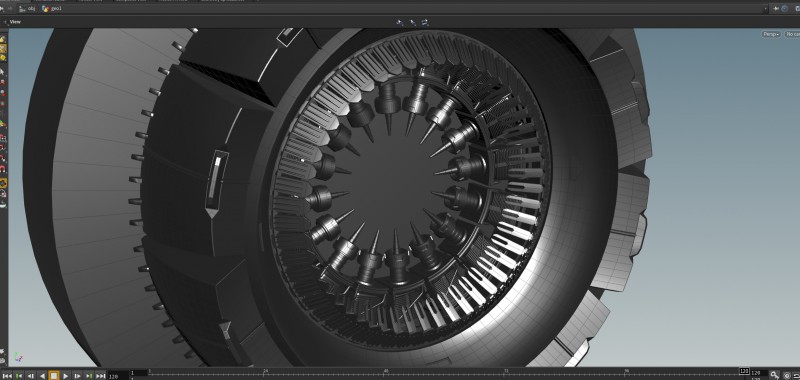The width and height of the screenshot is (800, 380).
Task: Jump to next keyframe
Action: coord(89,376)
